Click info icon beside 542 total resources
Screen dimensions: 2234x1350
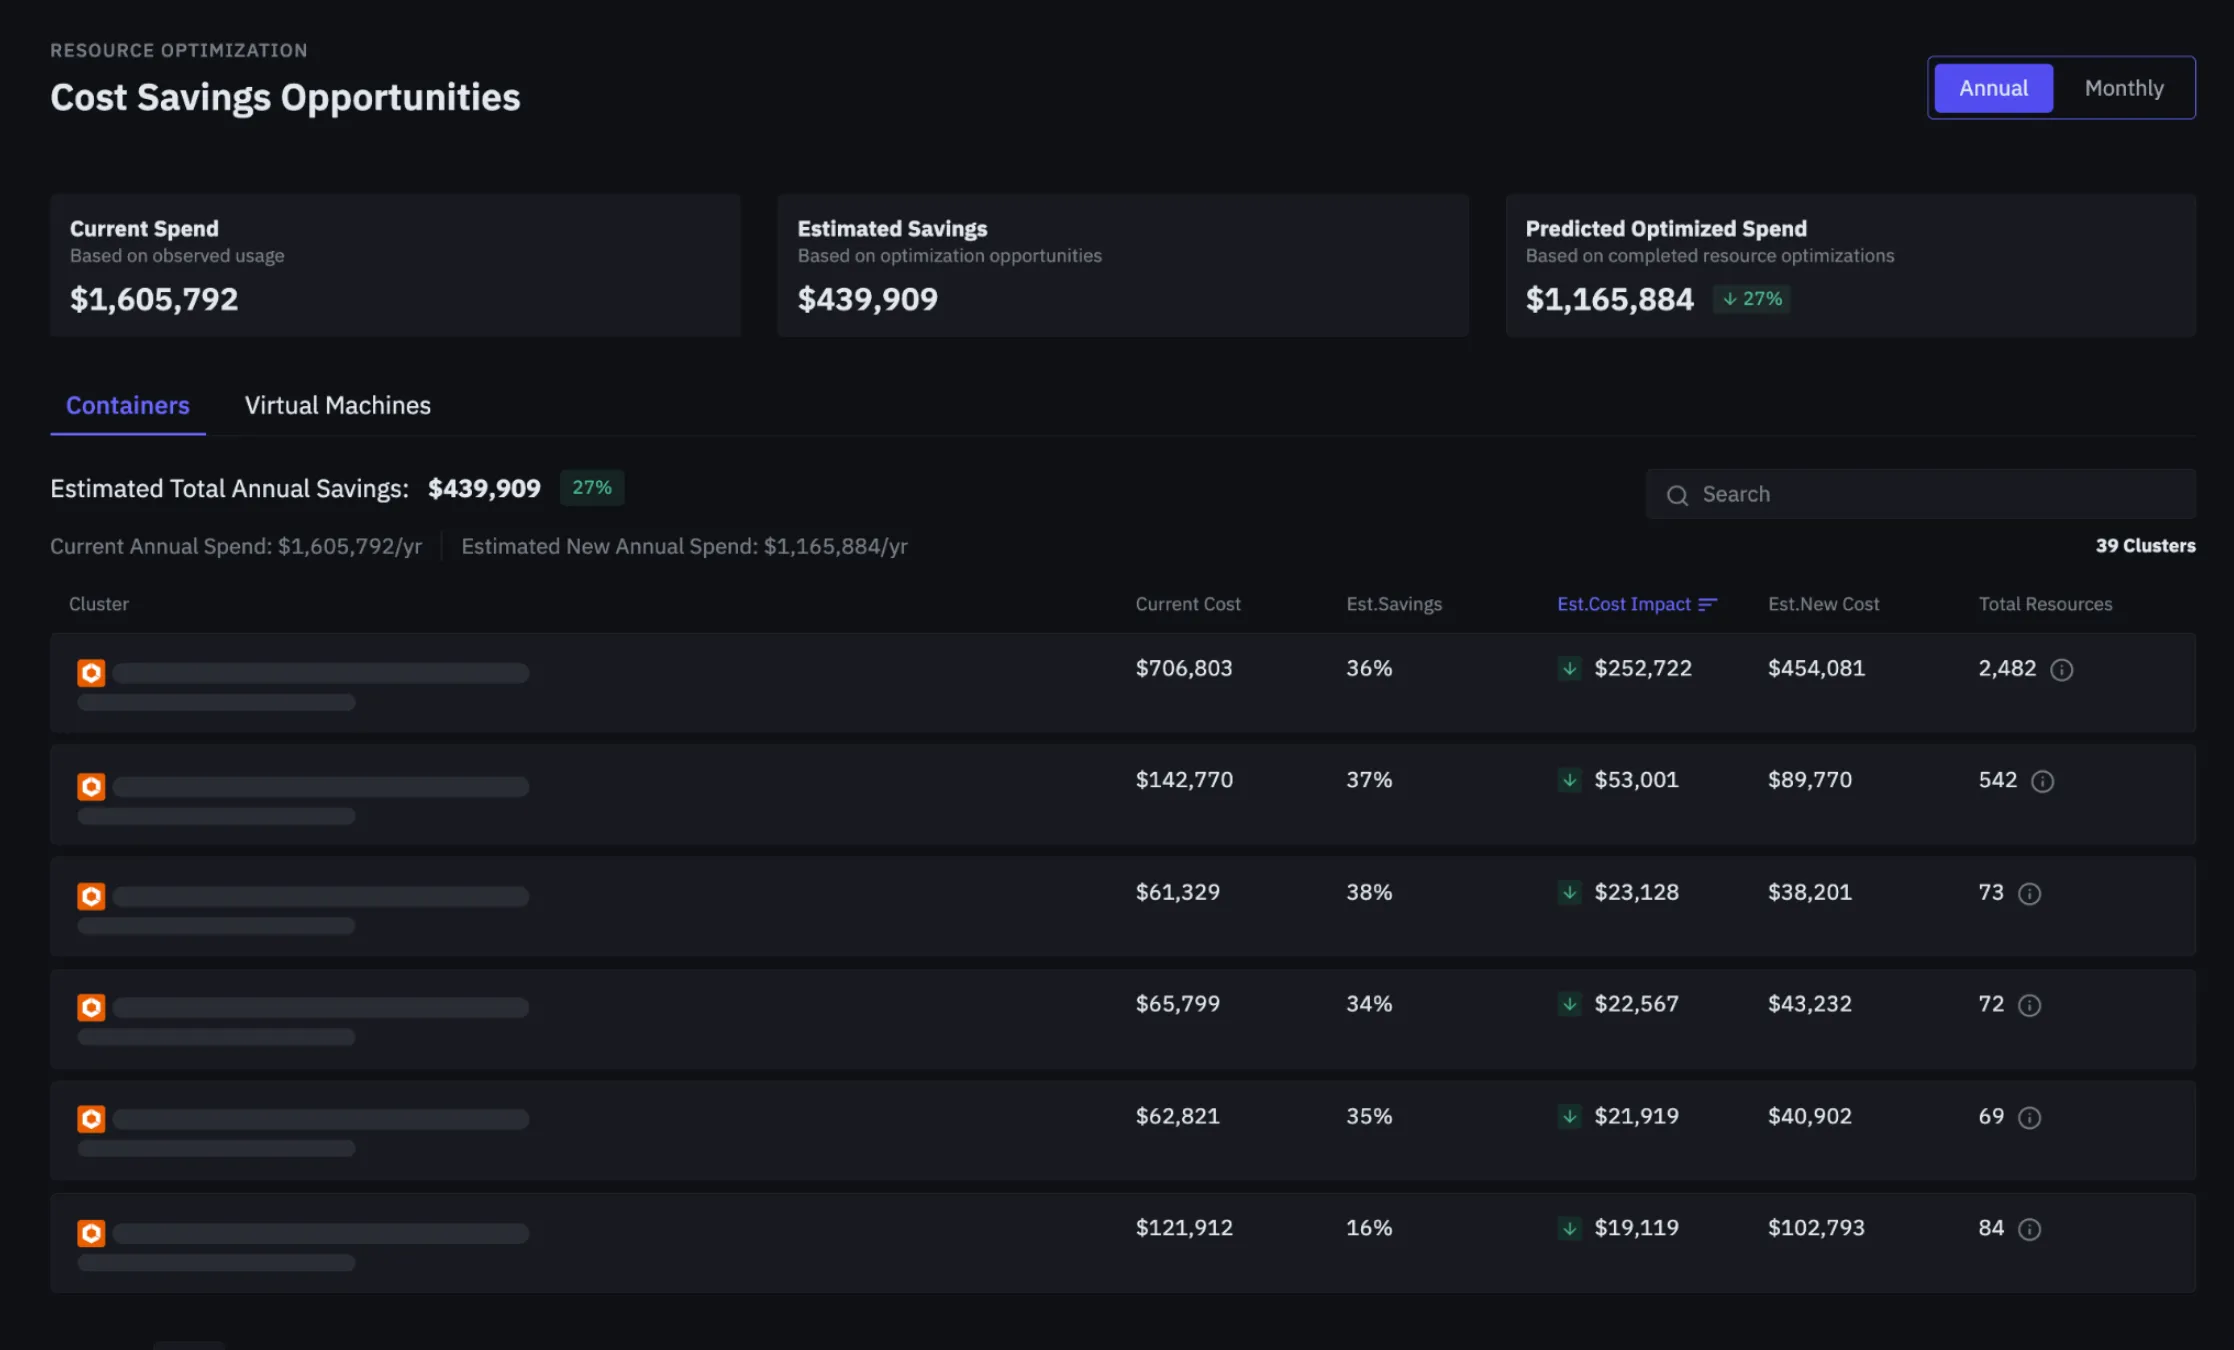point(2042,782)
